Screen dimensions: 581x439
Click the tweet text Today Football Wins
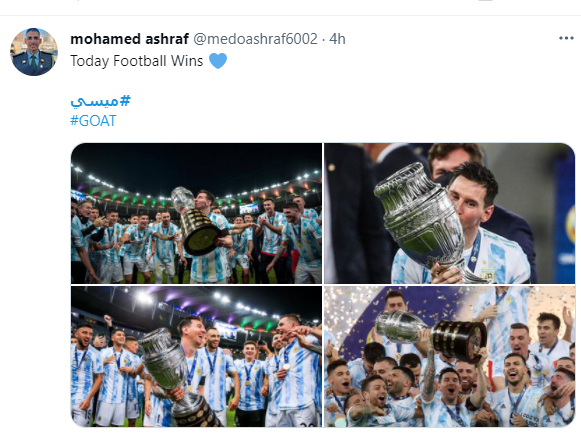click(x=137, y=61)
